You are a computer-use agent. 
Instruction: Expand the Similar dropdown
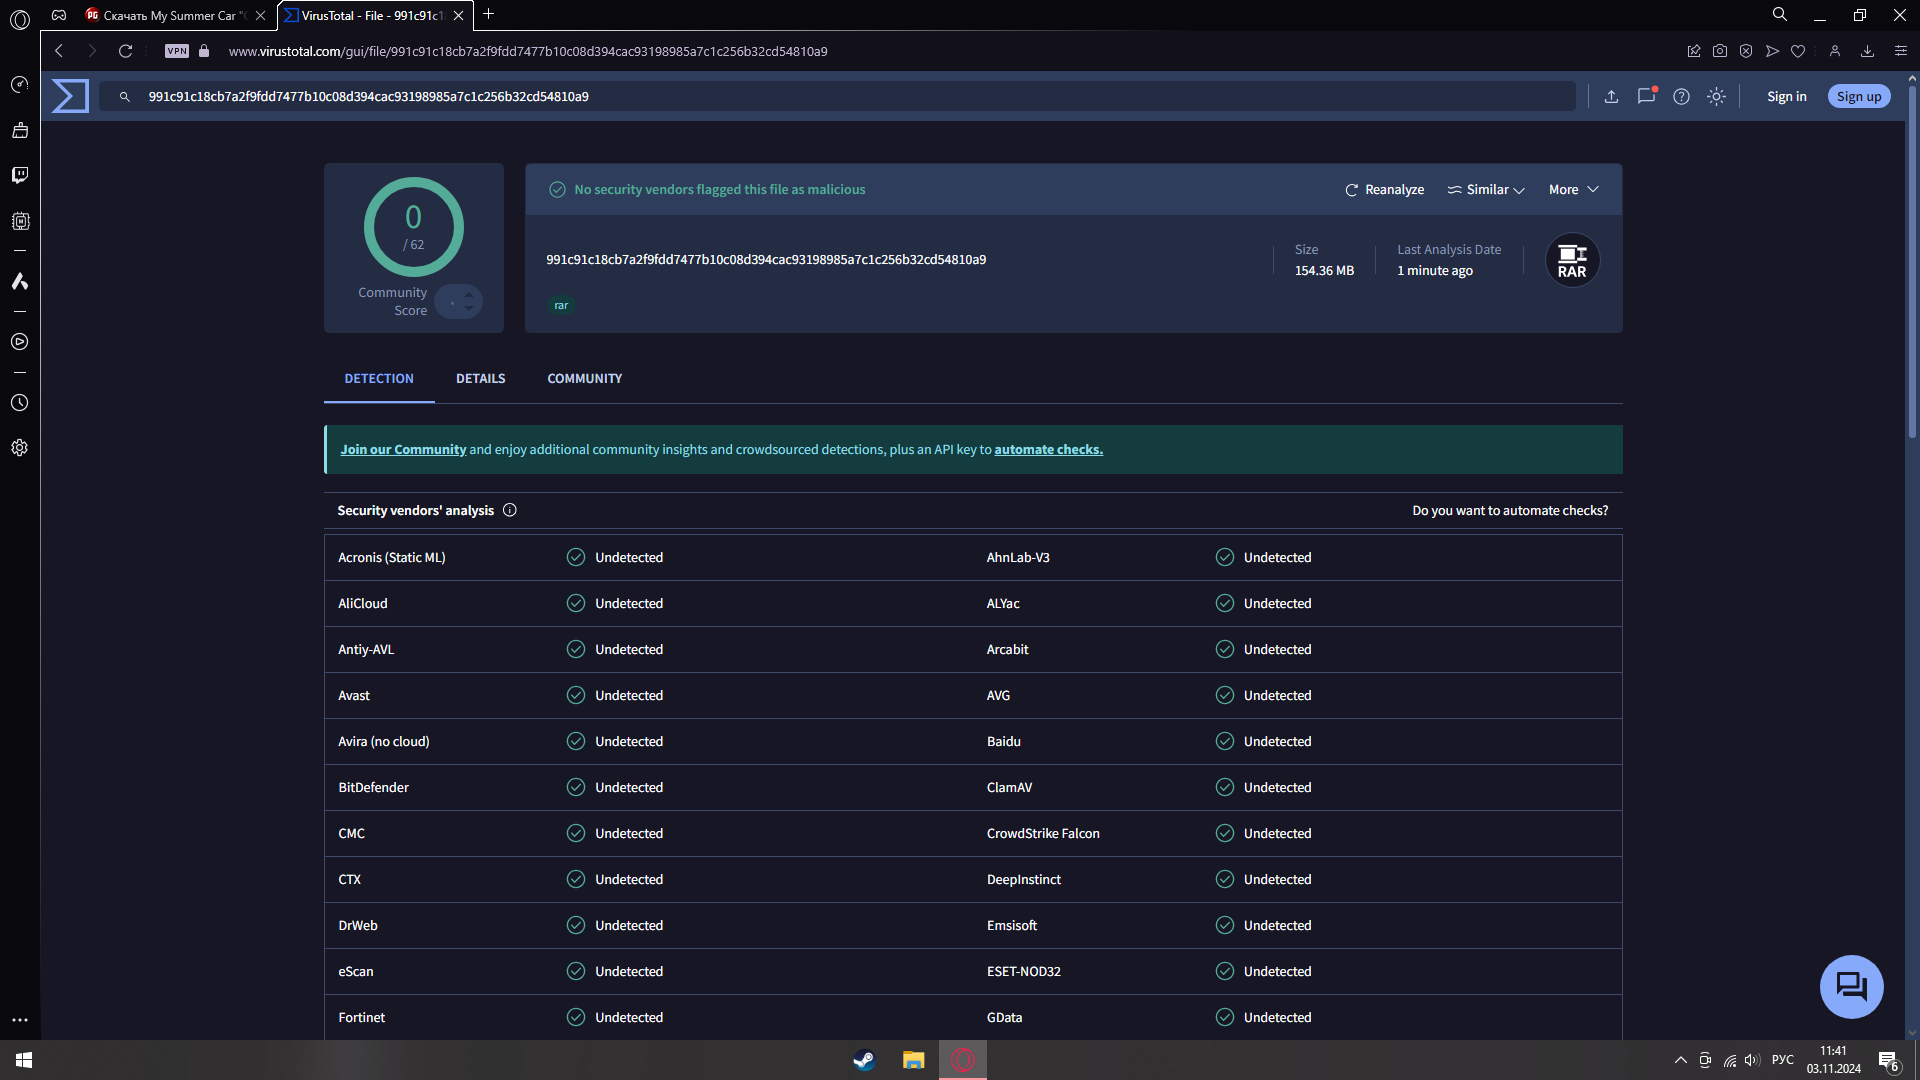(1486, 190)
